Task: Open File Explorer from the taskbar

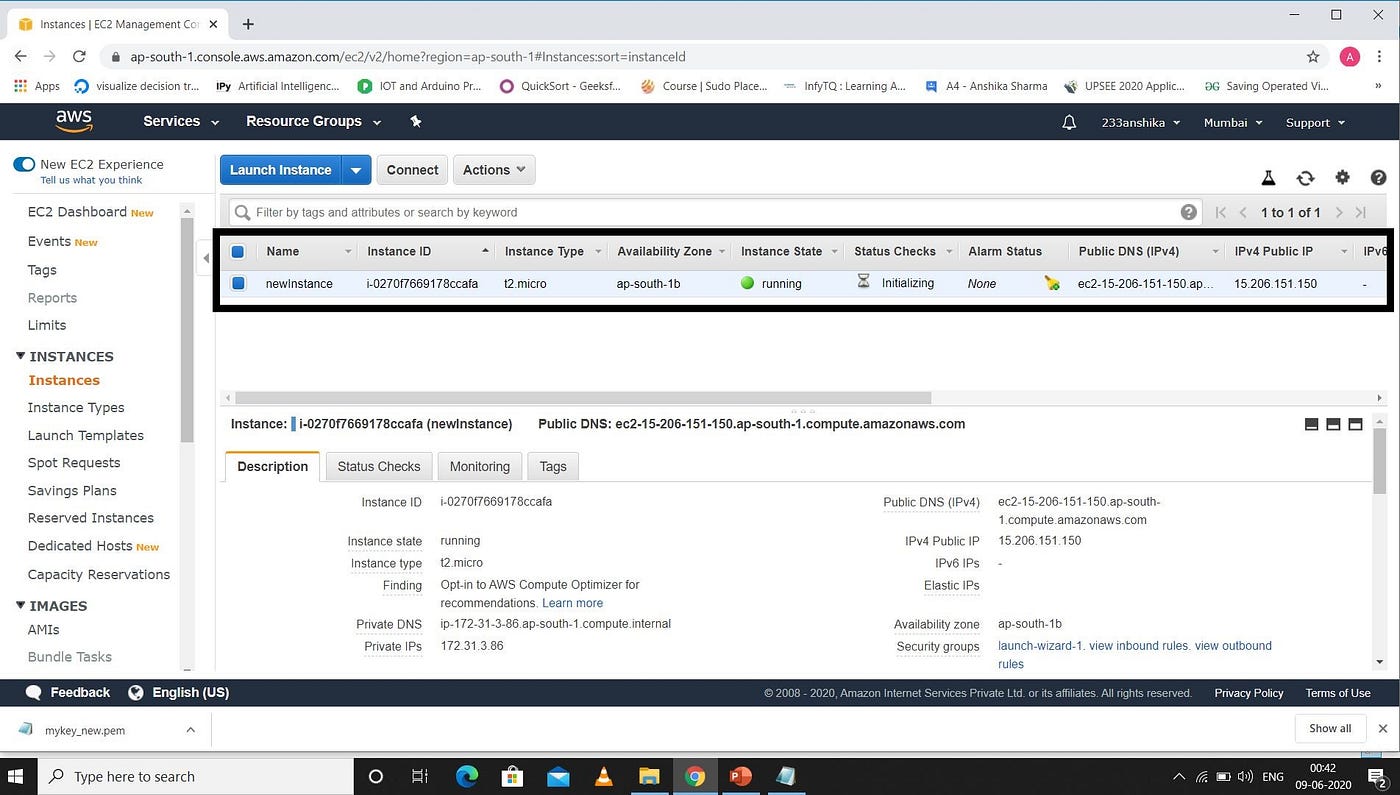Action: click(649, 776)
